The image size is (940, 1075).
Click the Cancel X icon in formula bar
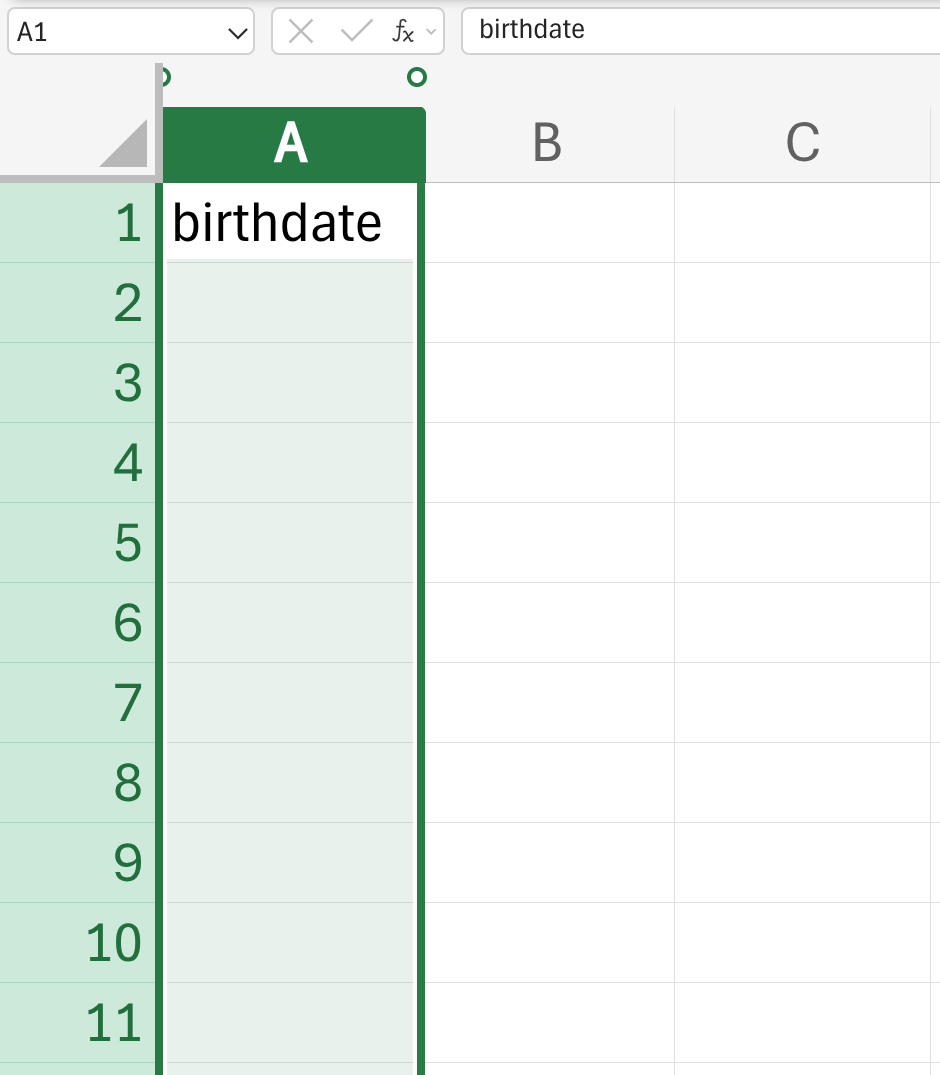(x=301, y=32)
